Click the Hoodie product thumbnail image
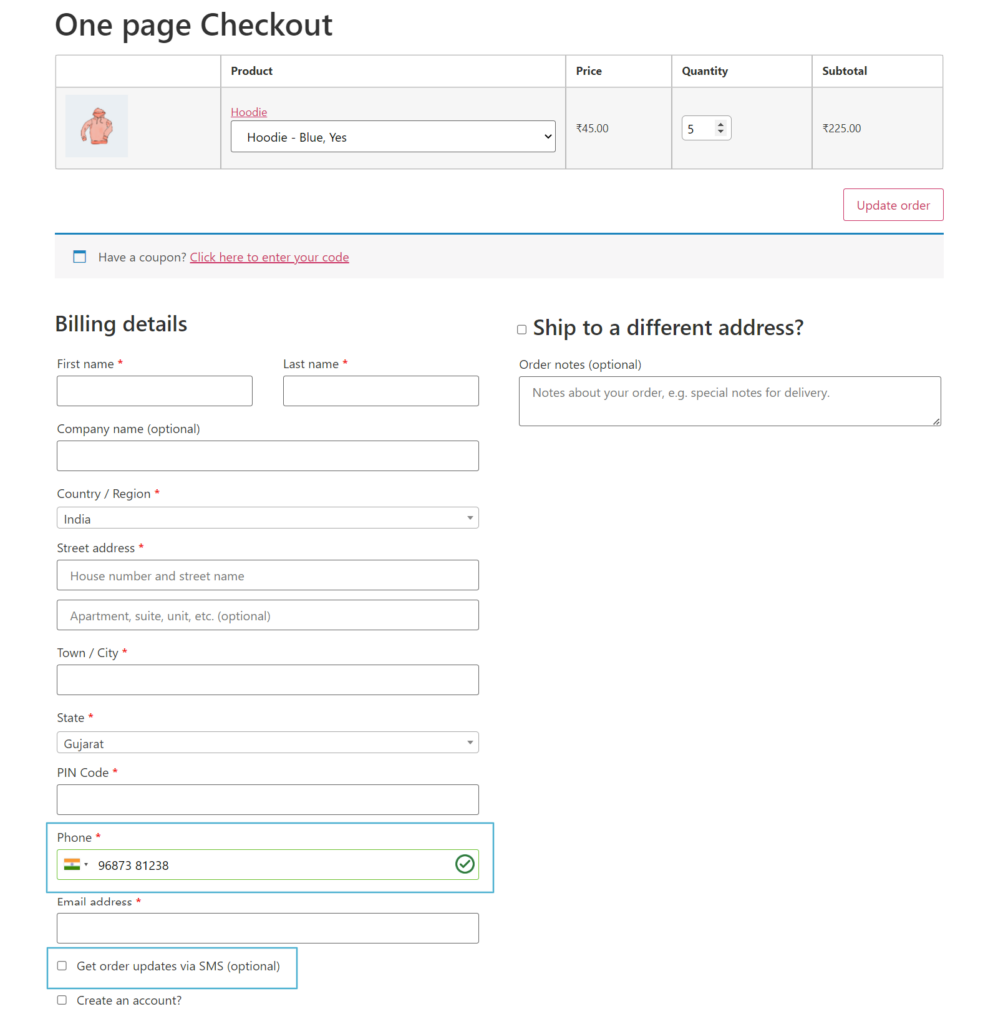This screenshot has width=998, height=1024. (96, 125)
